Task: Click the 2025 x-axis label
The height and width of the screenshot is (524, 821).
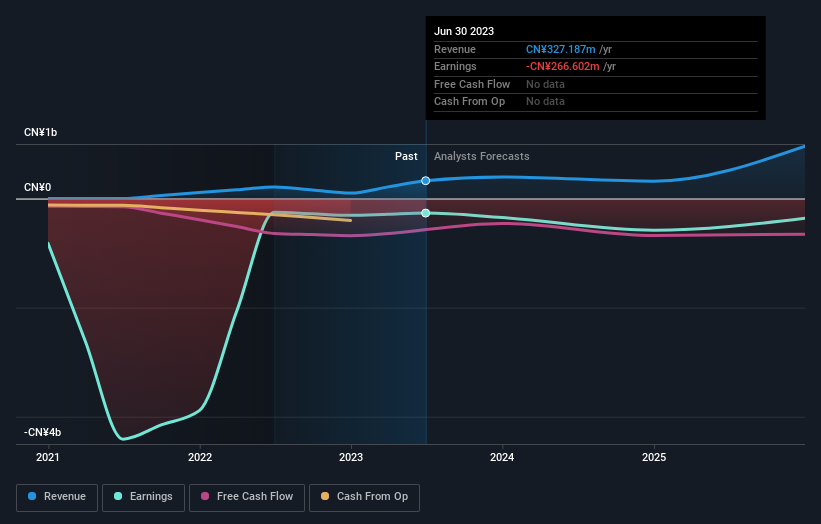Action: pyautogui.click(x=654, y=458)
